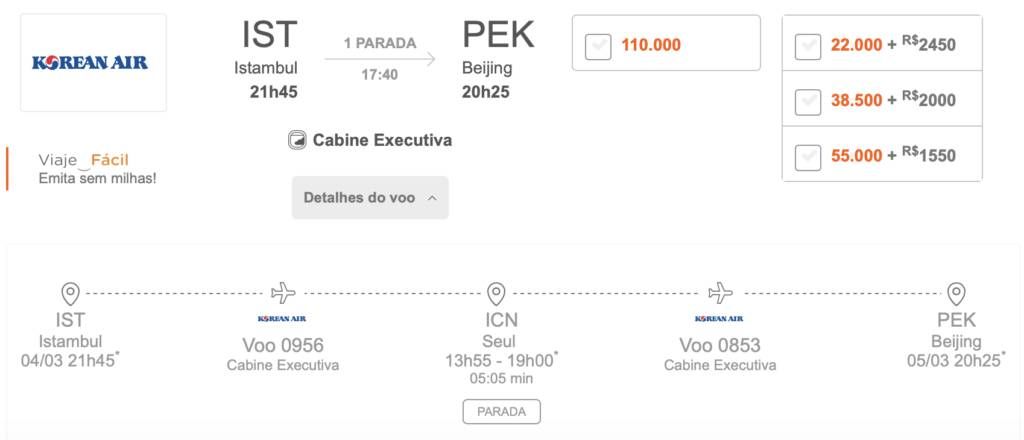Screen dimensions: 1024x440
Task: Click the Beijing PEK arrival location pin
Action: pyautogui.click(x=956, y=294)
